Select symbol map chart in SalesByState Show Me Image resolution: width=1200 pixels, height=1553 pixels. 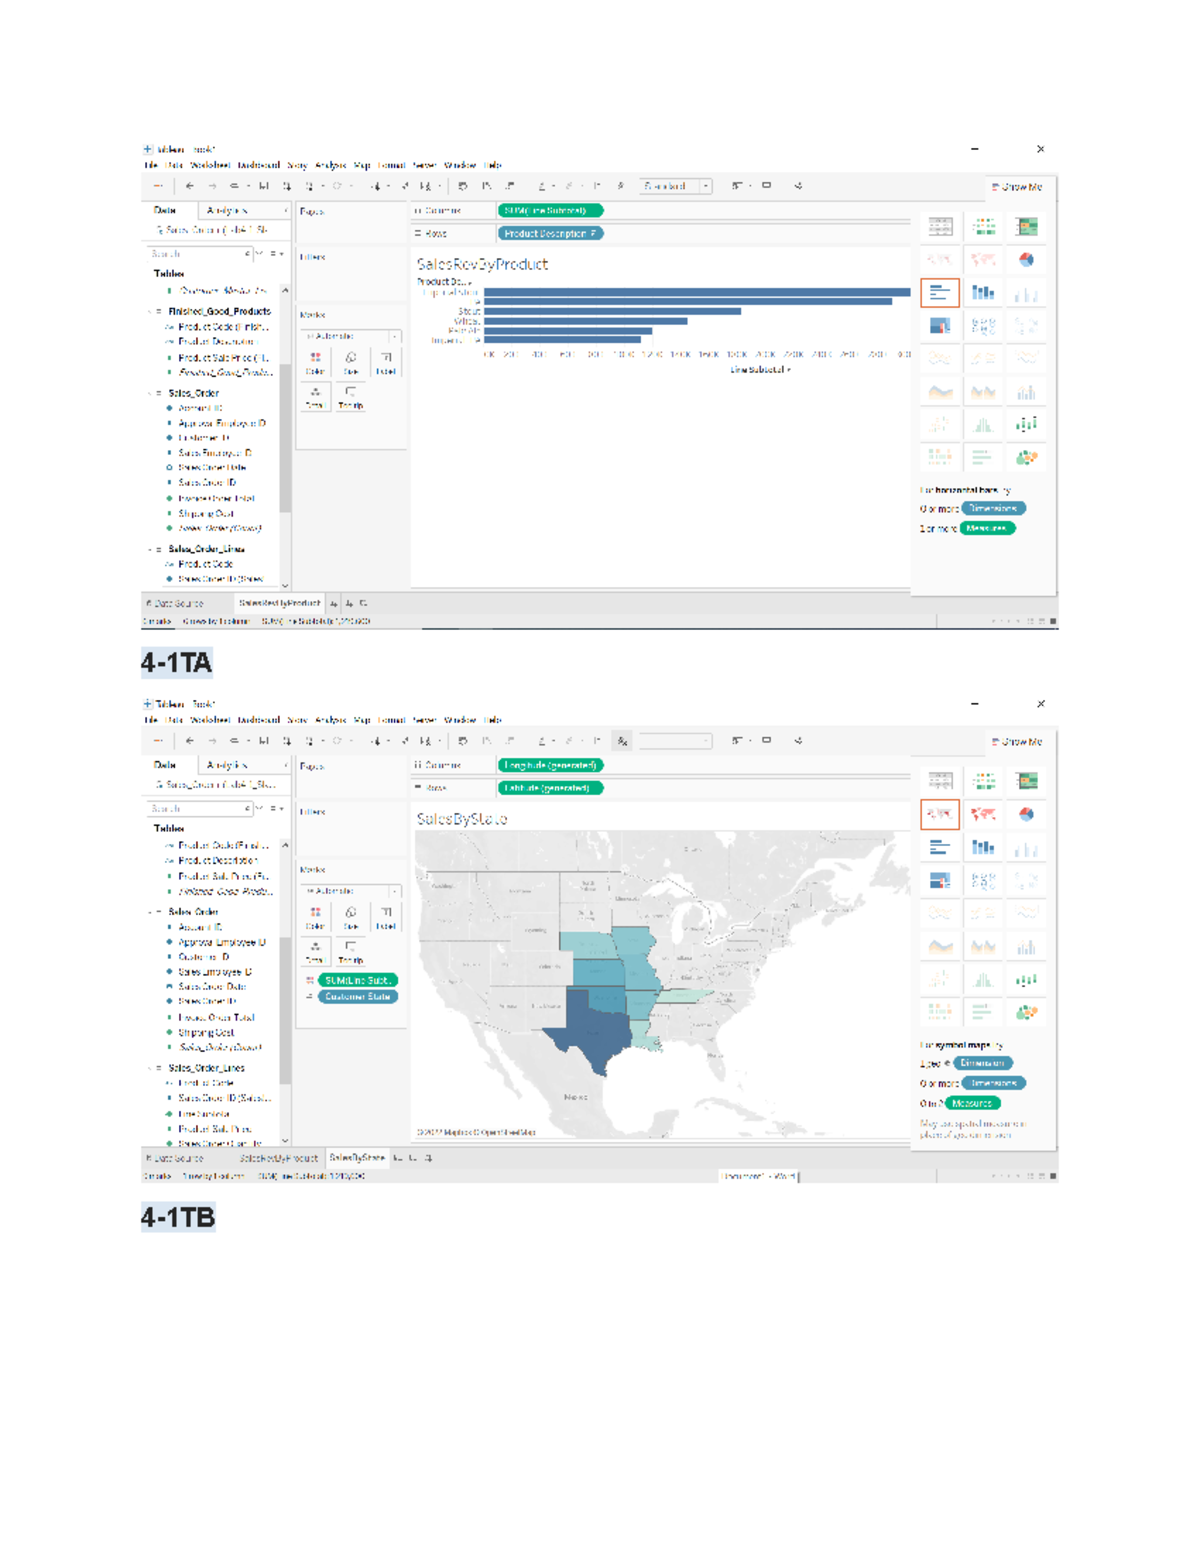click(x=940, y=815)
